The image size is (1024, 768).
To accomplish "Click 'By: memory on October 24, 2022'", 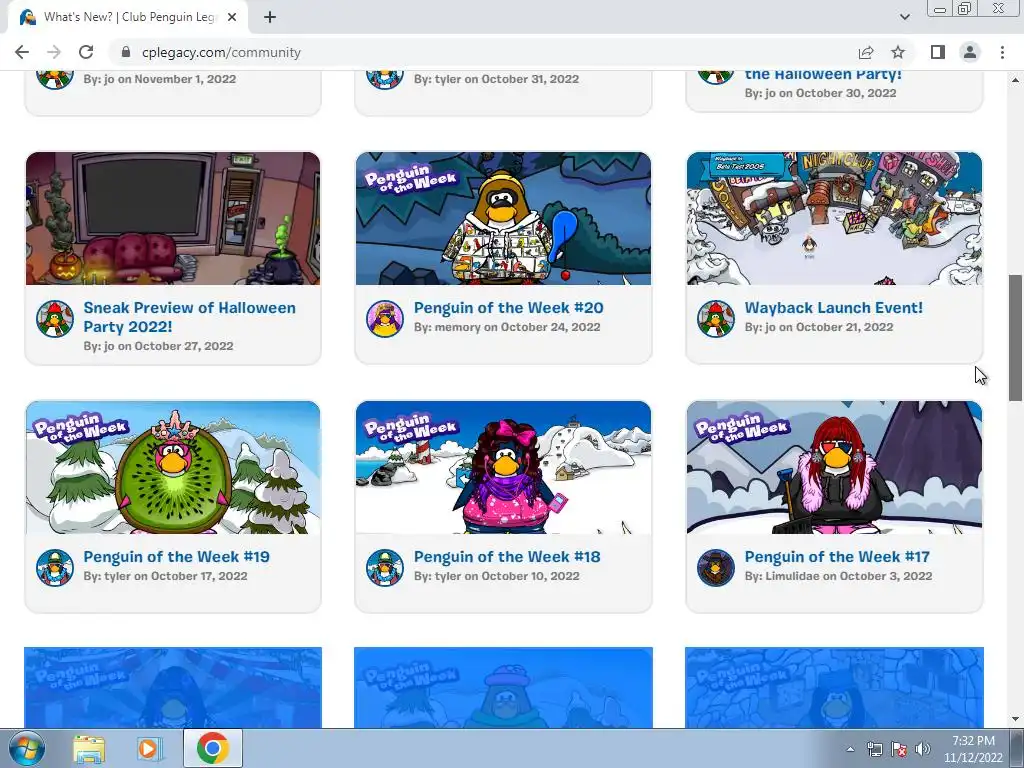I will [507, 327].
